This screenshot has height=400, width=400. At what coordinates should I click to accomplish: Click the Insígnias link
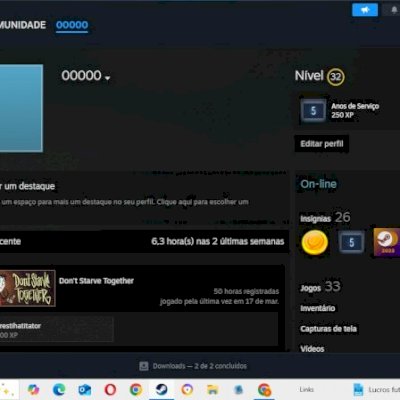315,219
